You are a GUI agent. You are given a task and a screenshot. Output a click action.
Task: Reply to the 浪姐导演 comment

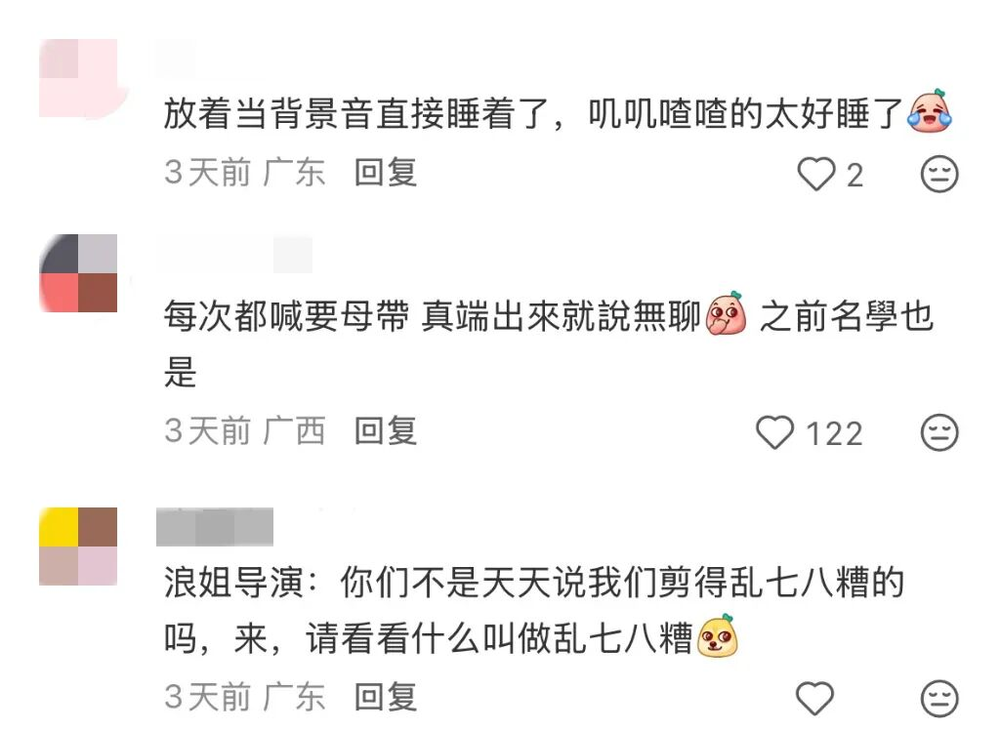386,696
